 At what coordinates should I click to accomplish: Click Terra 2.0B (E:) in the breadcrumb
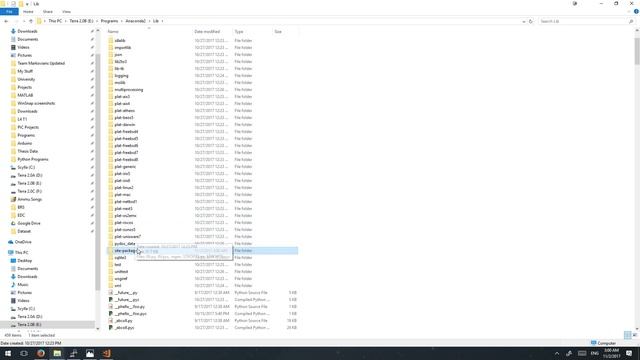(x=81, y=21)
